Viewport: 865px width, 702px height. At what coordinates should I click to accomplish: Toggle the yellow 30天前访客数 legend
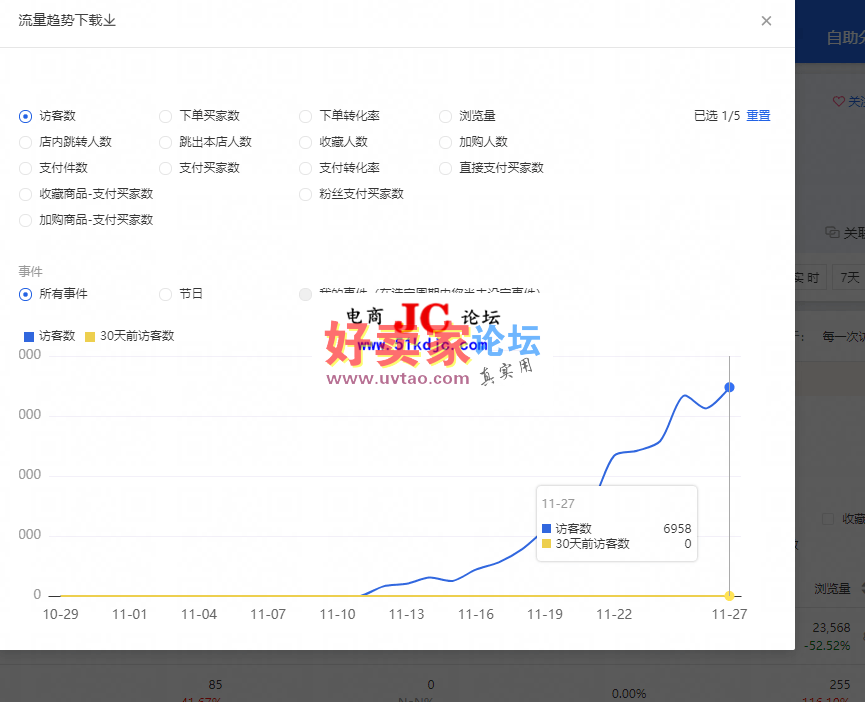click(x=130, y=336)
